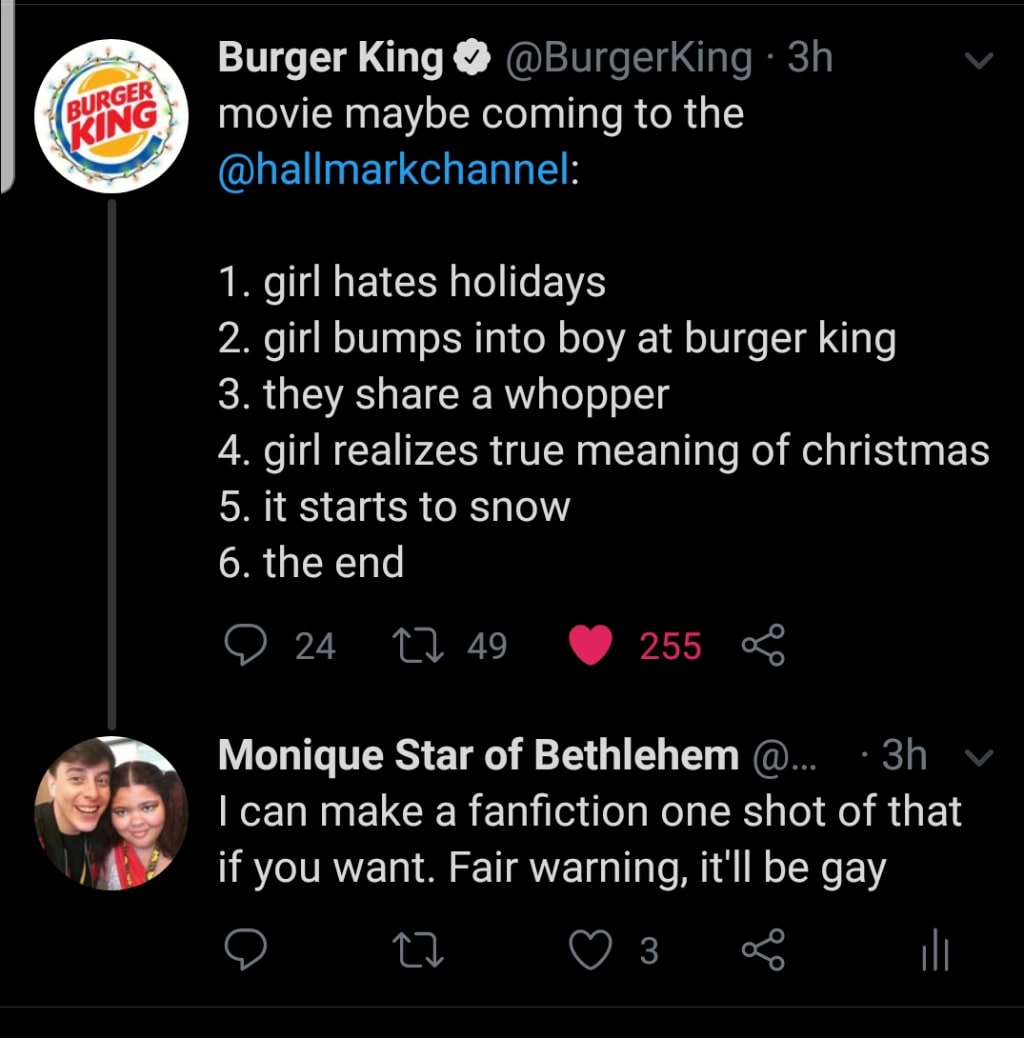Image resolution: width=1024 pixels, height=1038 pixels.
Task: Share Monique's reply tweet
Action: [763, 951]
